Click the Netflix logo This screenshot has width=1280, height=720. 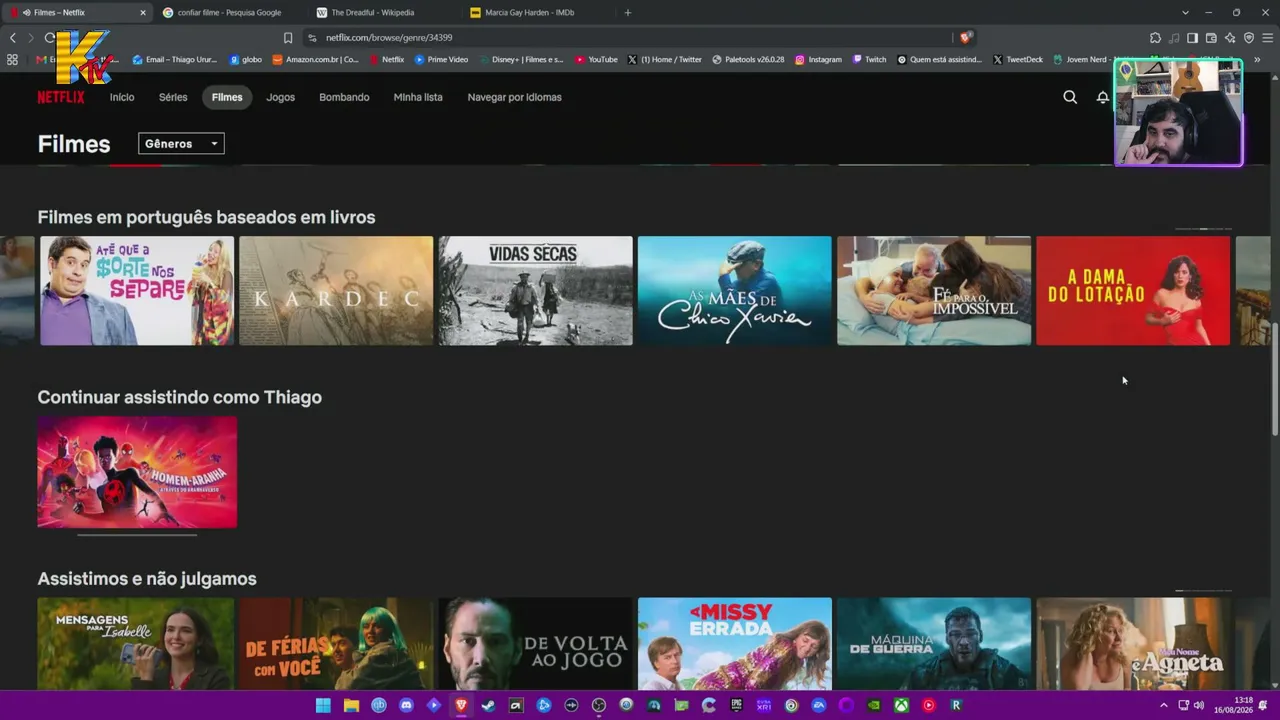pyautogui.click(x=61, y=97)
